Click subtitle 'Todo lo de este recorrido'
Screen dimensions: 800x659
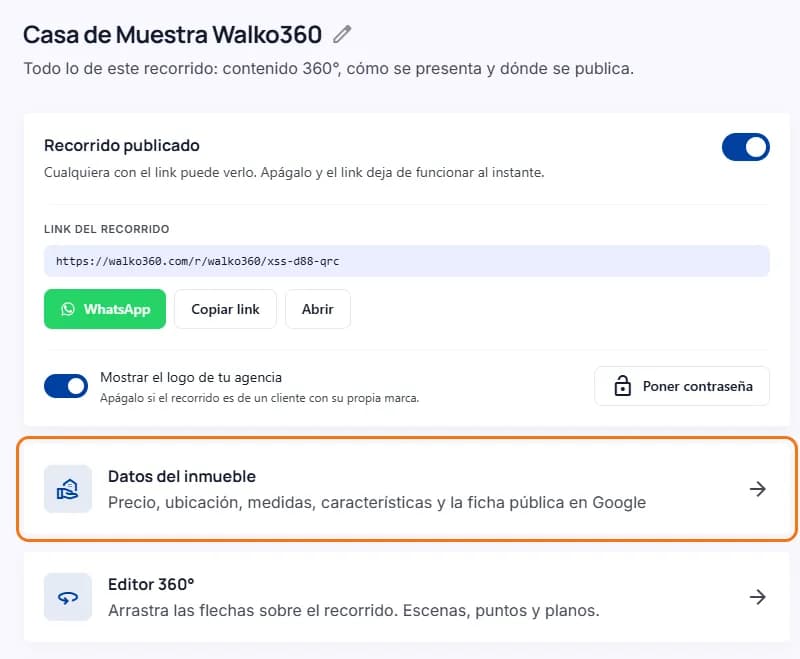click(x=120, y=68)
